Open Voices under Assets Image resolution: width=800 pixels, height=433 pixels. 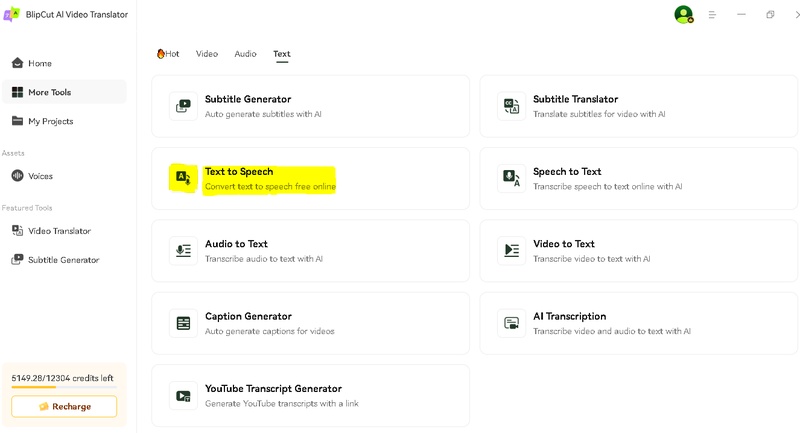[40, 176]
